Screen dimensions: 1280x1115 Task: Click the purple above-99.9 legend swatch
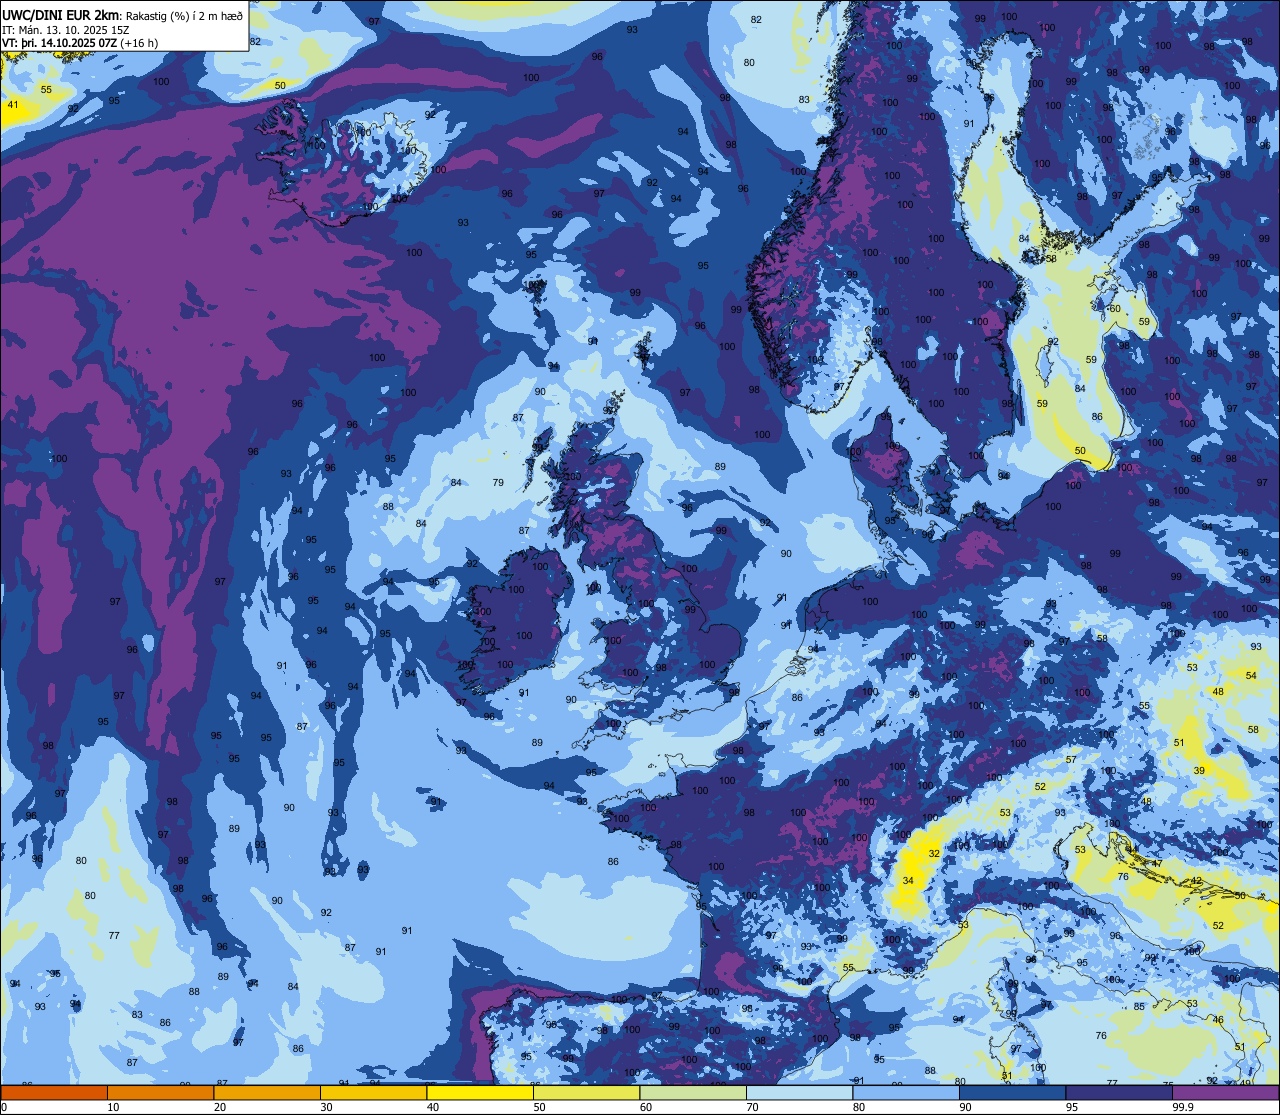coord(1225,1092)
